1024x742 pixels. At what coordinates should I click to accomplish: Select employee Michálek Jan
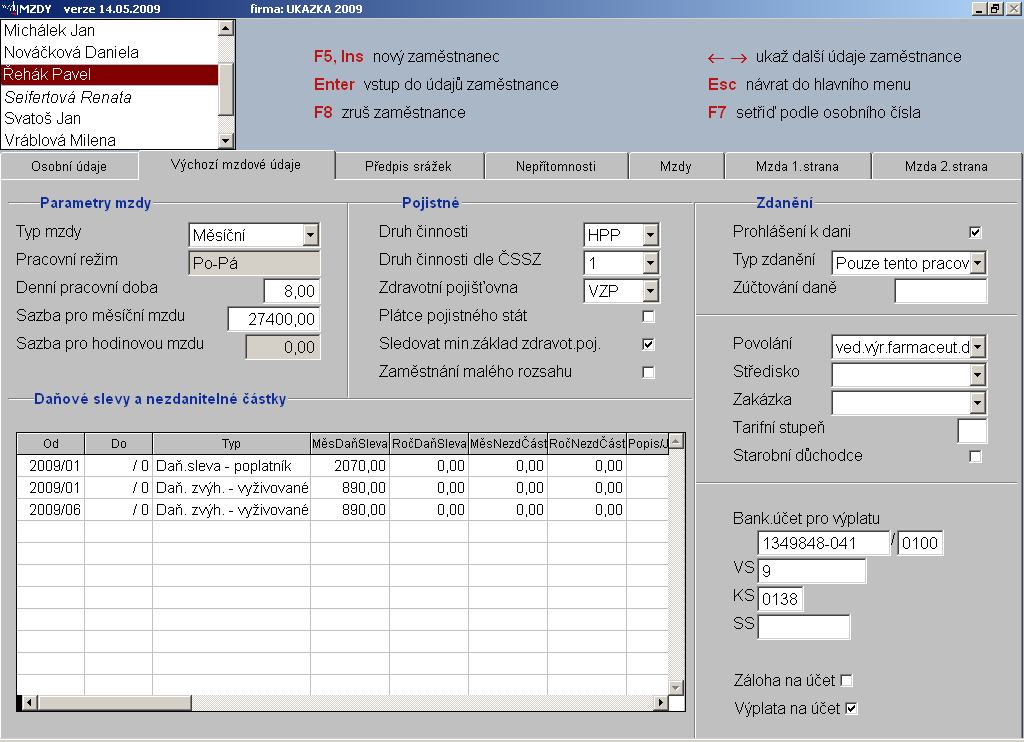coord(110,31)
